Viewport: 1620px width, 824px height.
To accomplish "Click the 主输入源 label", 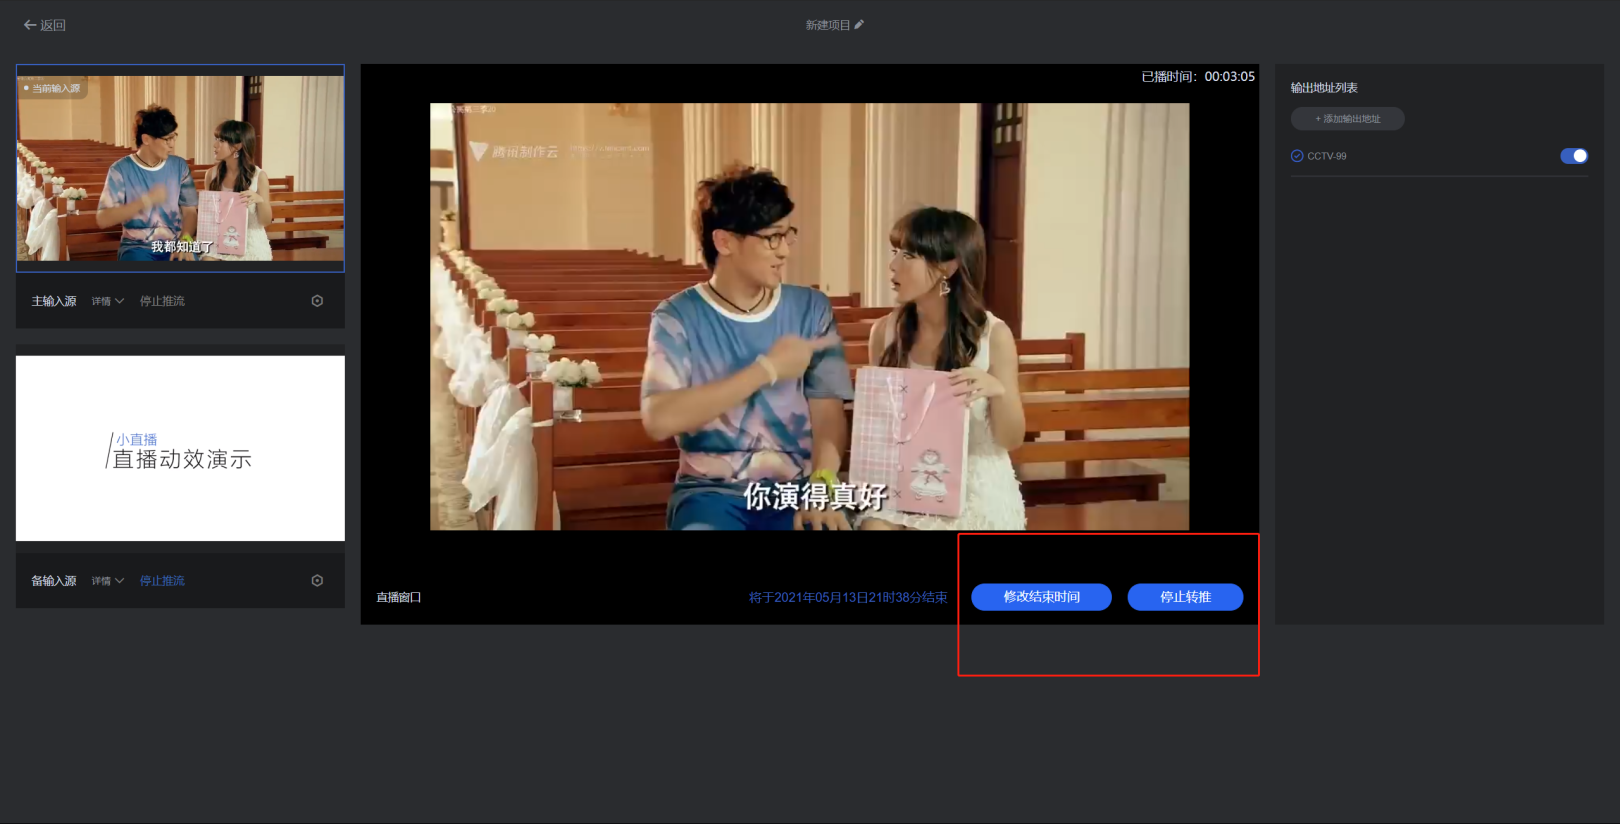I will pos(54,301).
